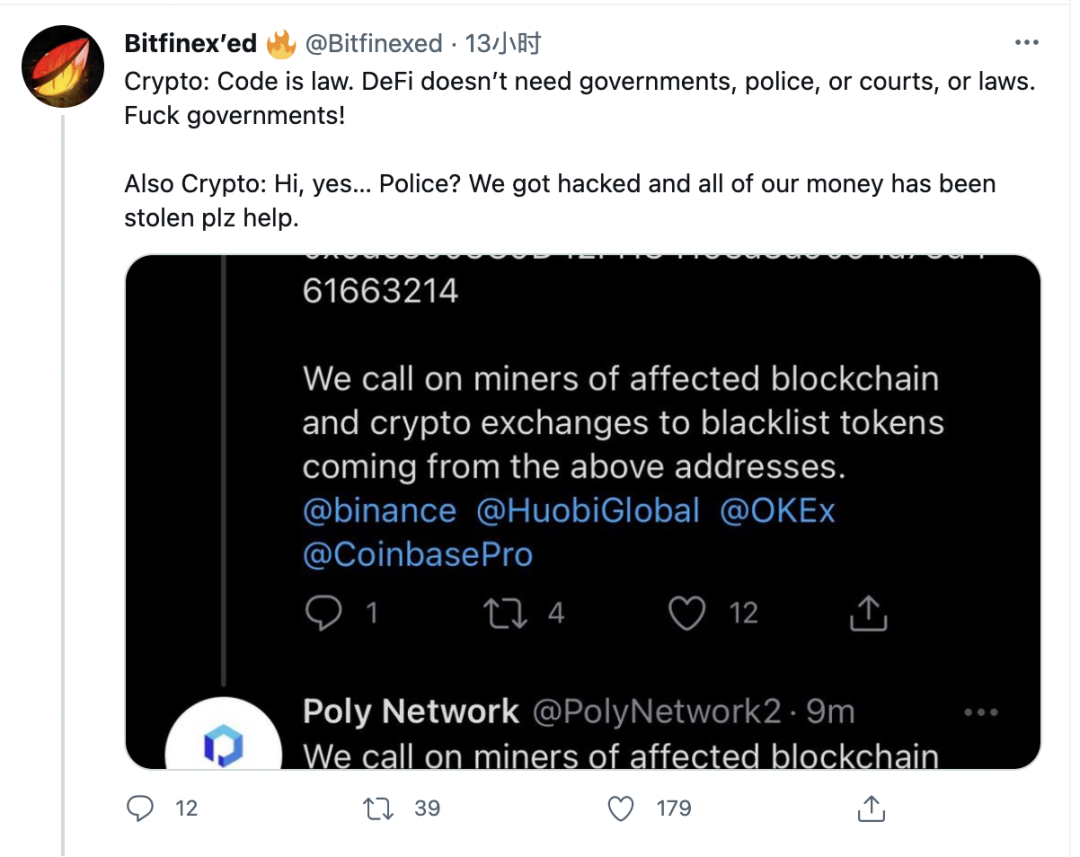This screenshot has width=1080, height=857.
Task: Open the 13小时 tweet timestamp
Action: tap(503, 43)
